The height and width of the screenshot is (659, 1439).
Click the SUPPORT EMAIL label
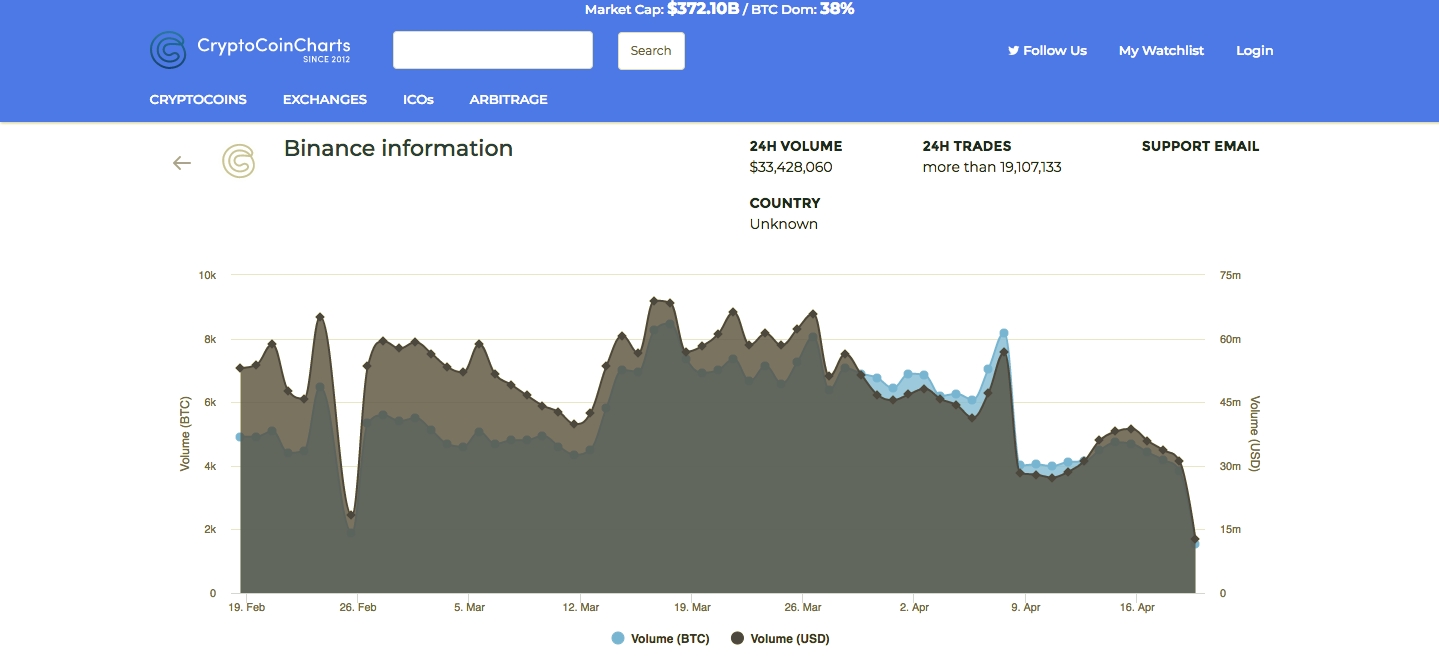(x=1200, y=146)
